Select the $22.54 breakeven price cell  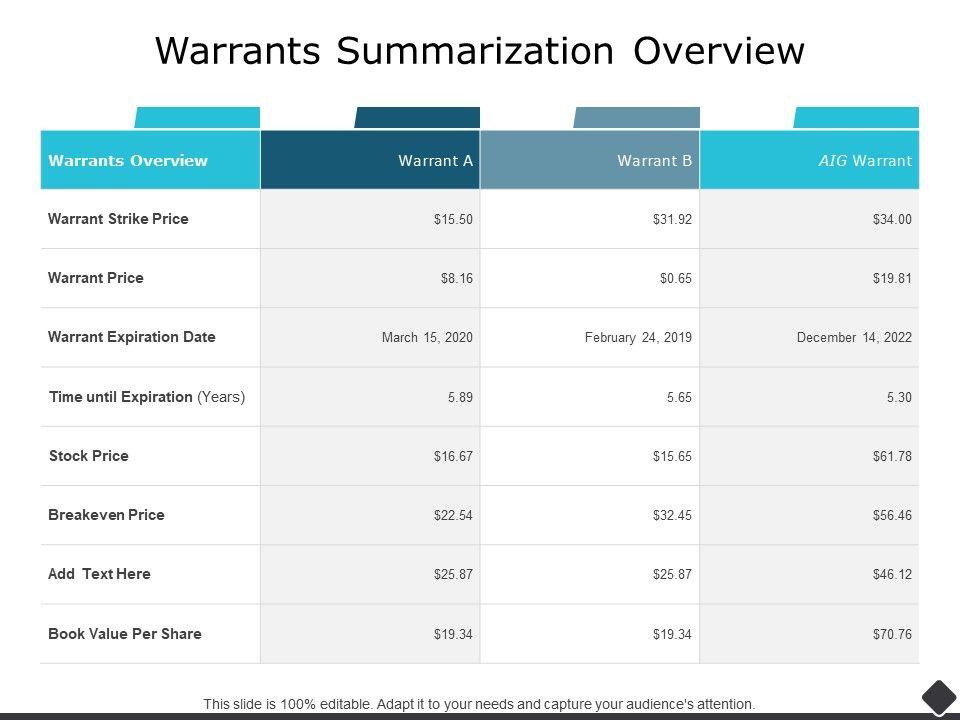coord(453,516)
